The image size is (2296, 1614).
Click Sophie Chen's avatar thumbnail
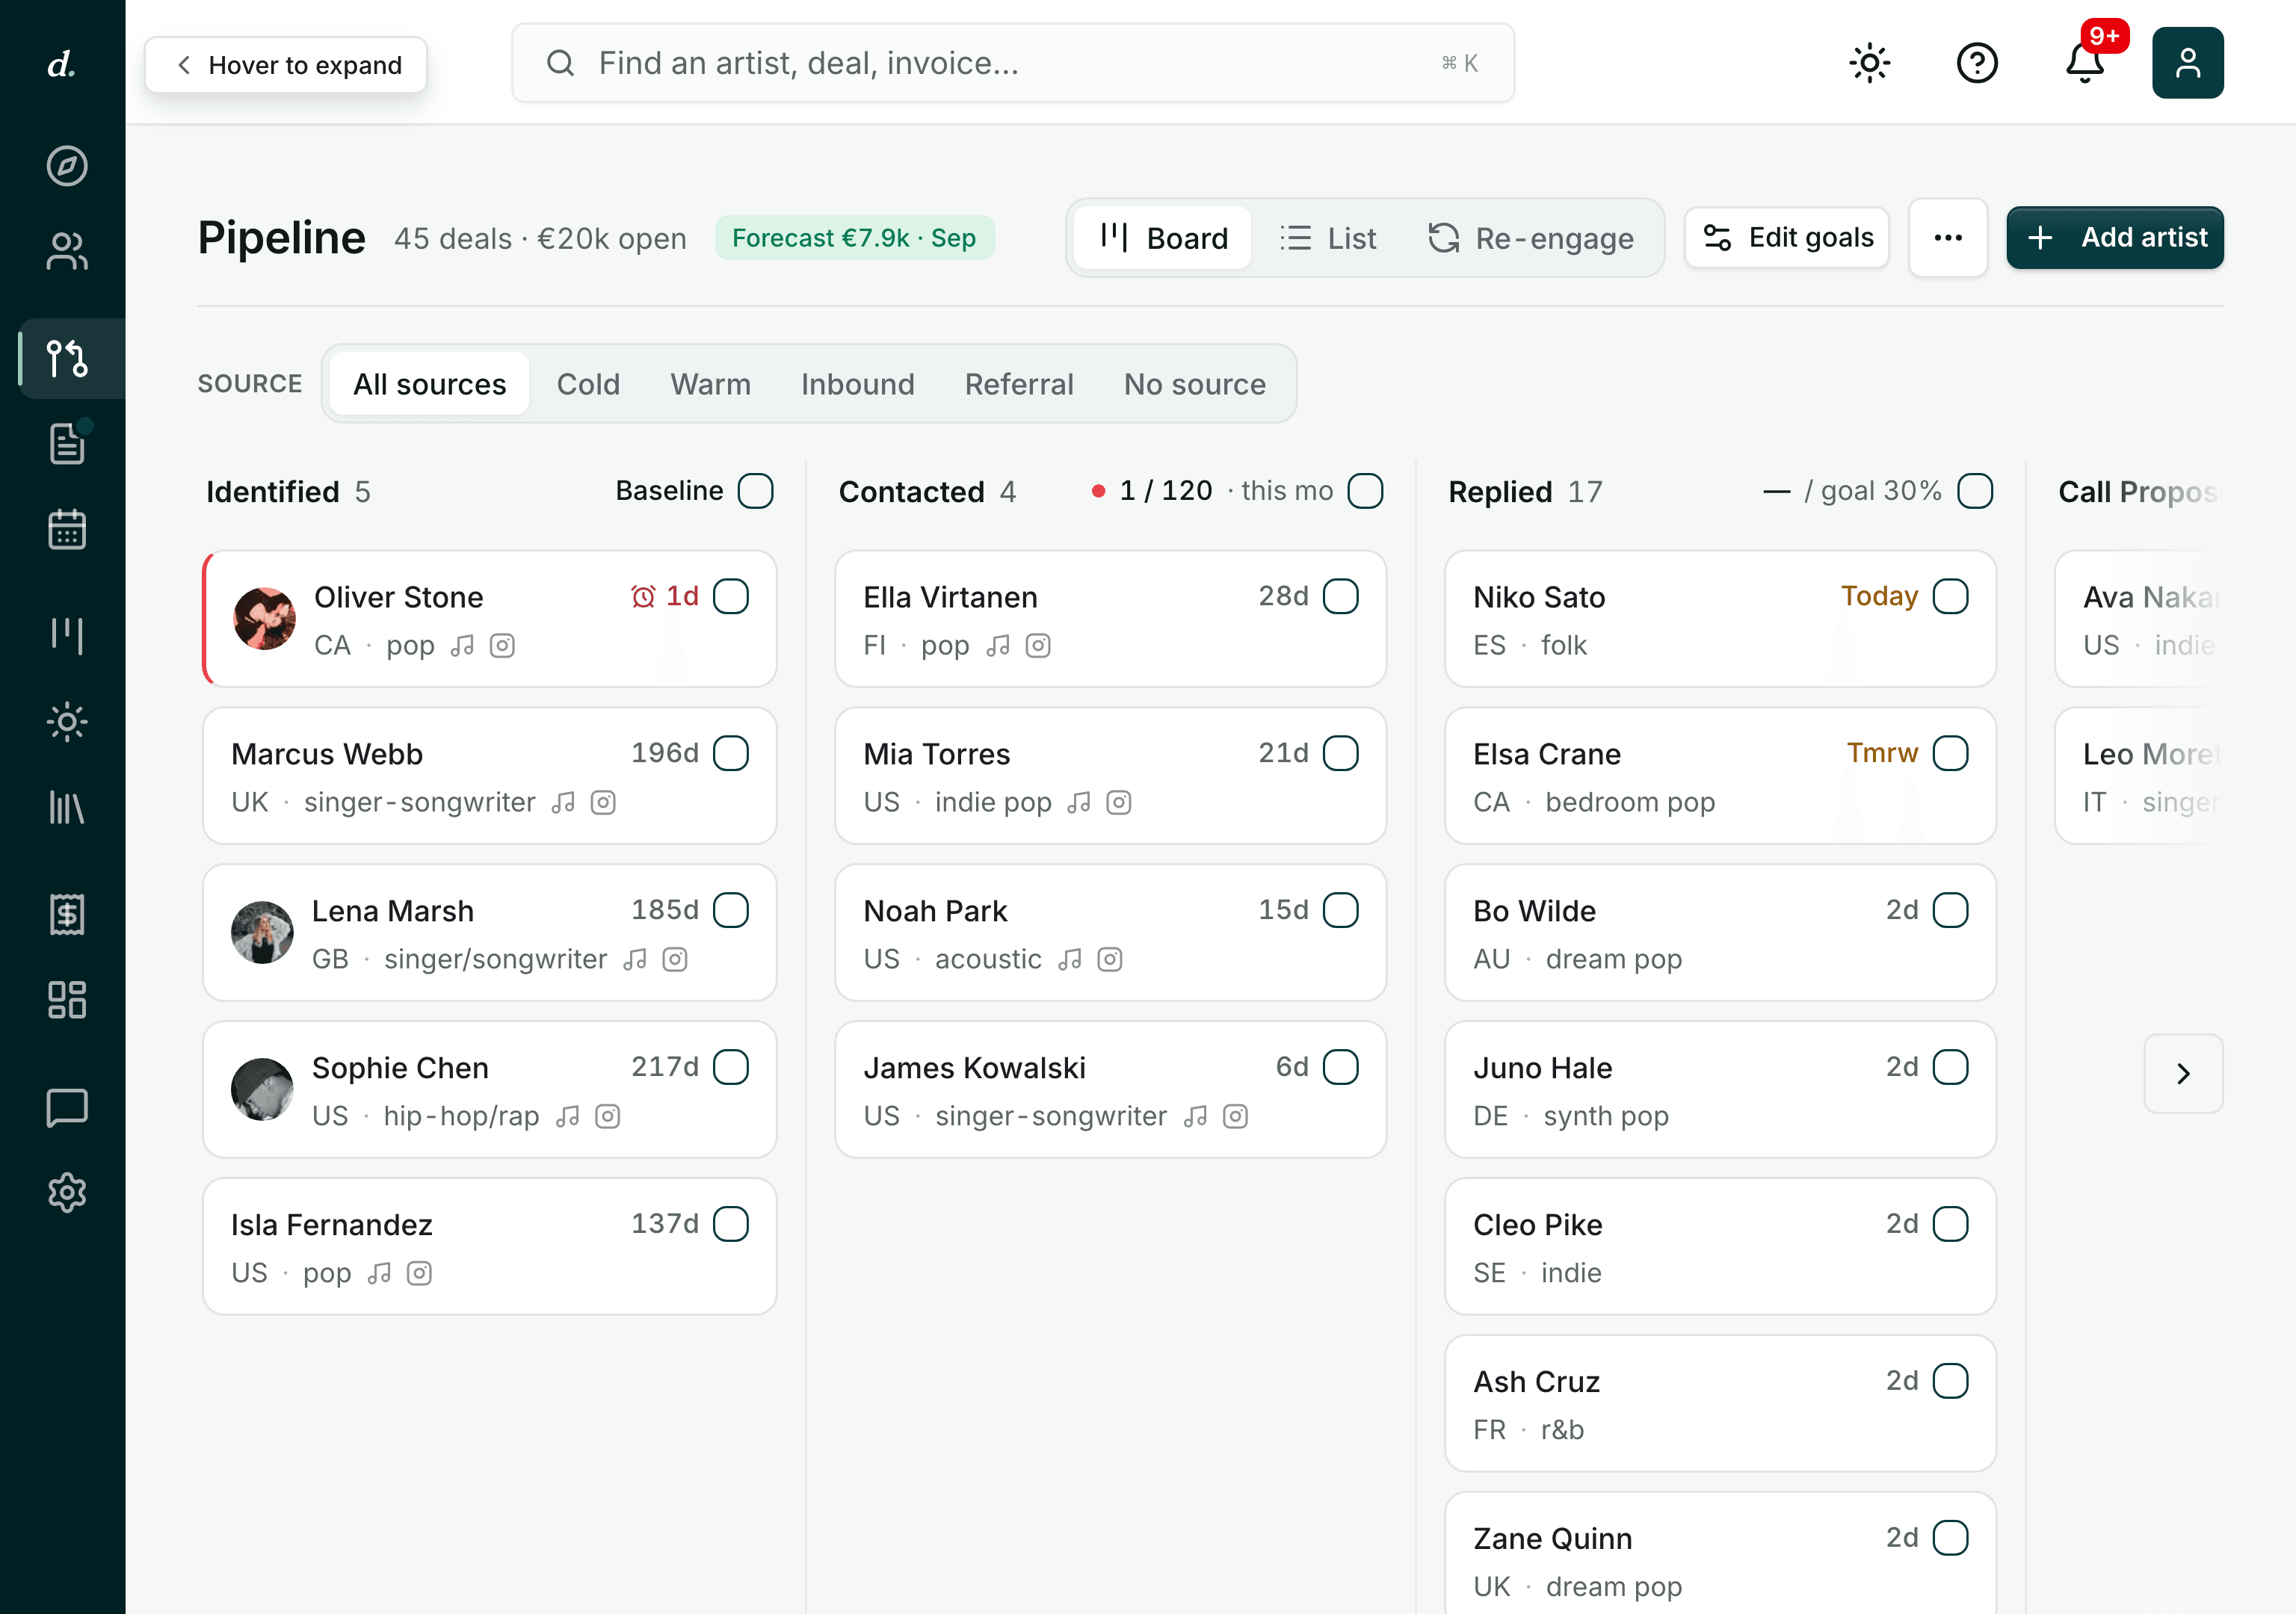click(x=262, y=1090)
